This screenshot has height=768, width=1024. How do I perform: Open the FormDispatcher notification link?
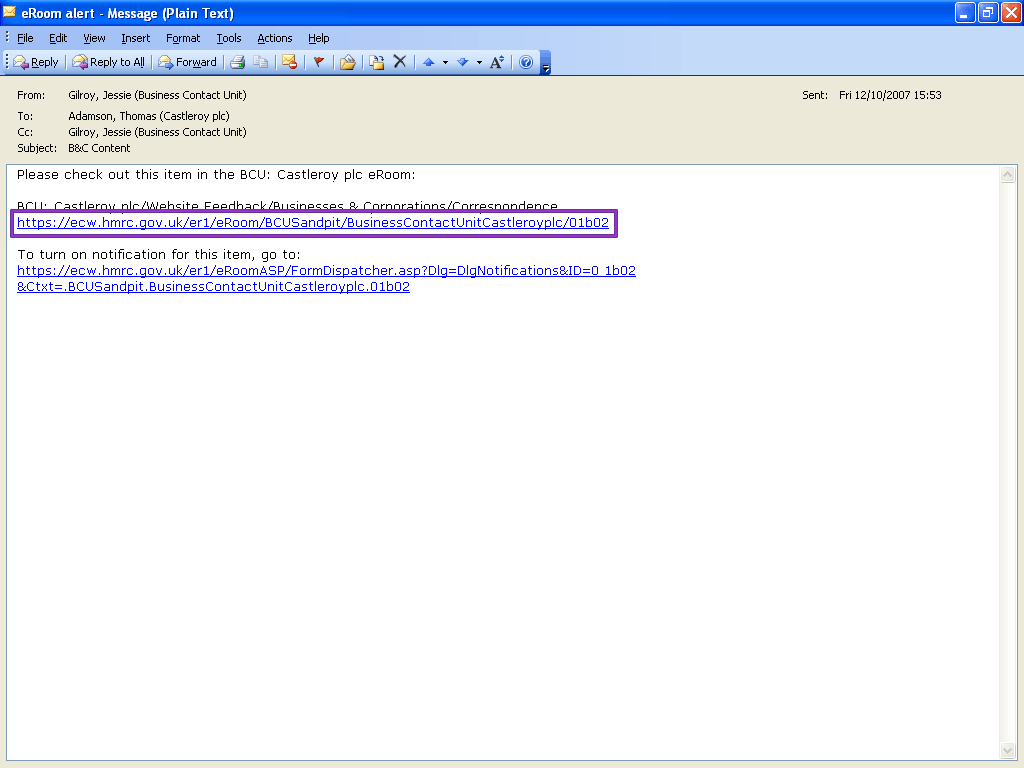tap(326, 271)
